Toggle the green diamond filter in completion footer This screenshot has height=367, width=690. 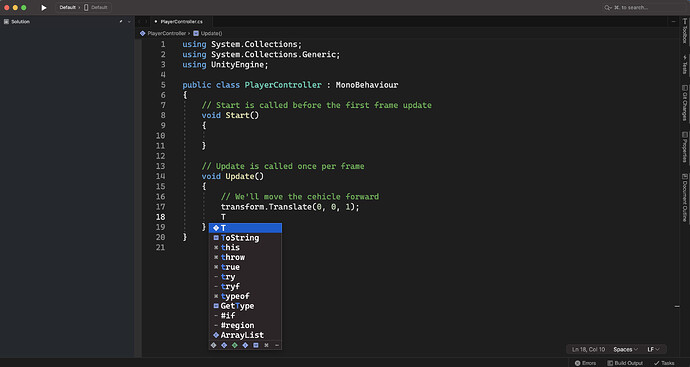coord(235,345)
